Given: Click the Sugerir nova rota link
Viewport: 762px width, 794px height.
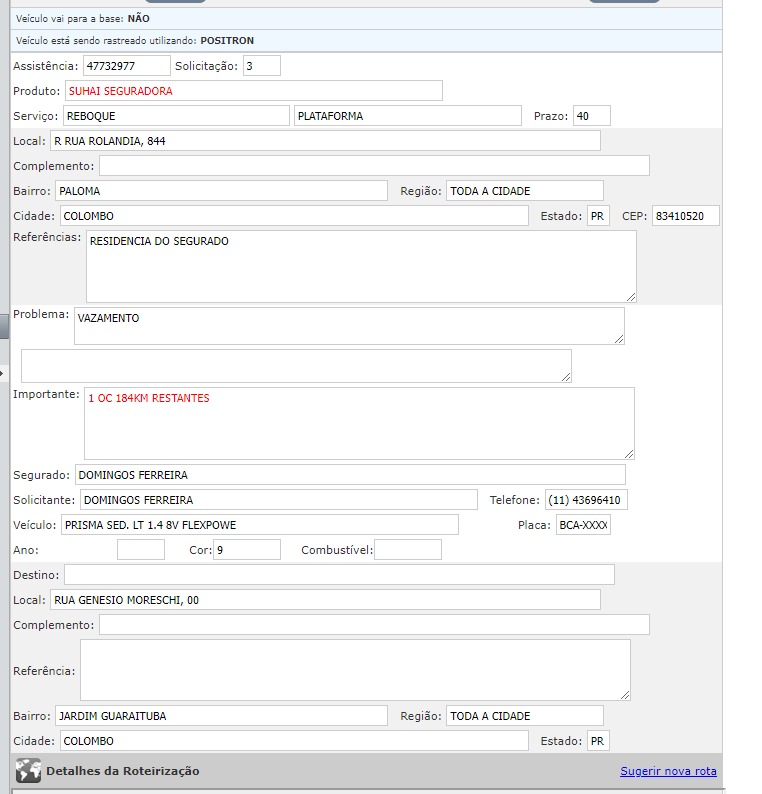Looking at the screenshot, I should pyautogui.click(x=668, y=771).
